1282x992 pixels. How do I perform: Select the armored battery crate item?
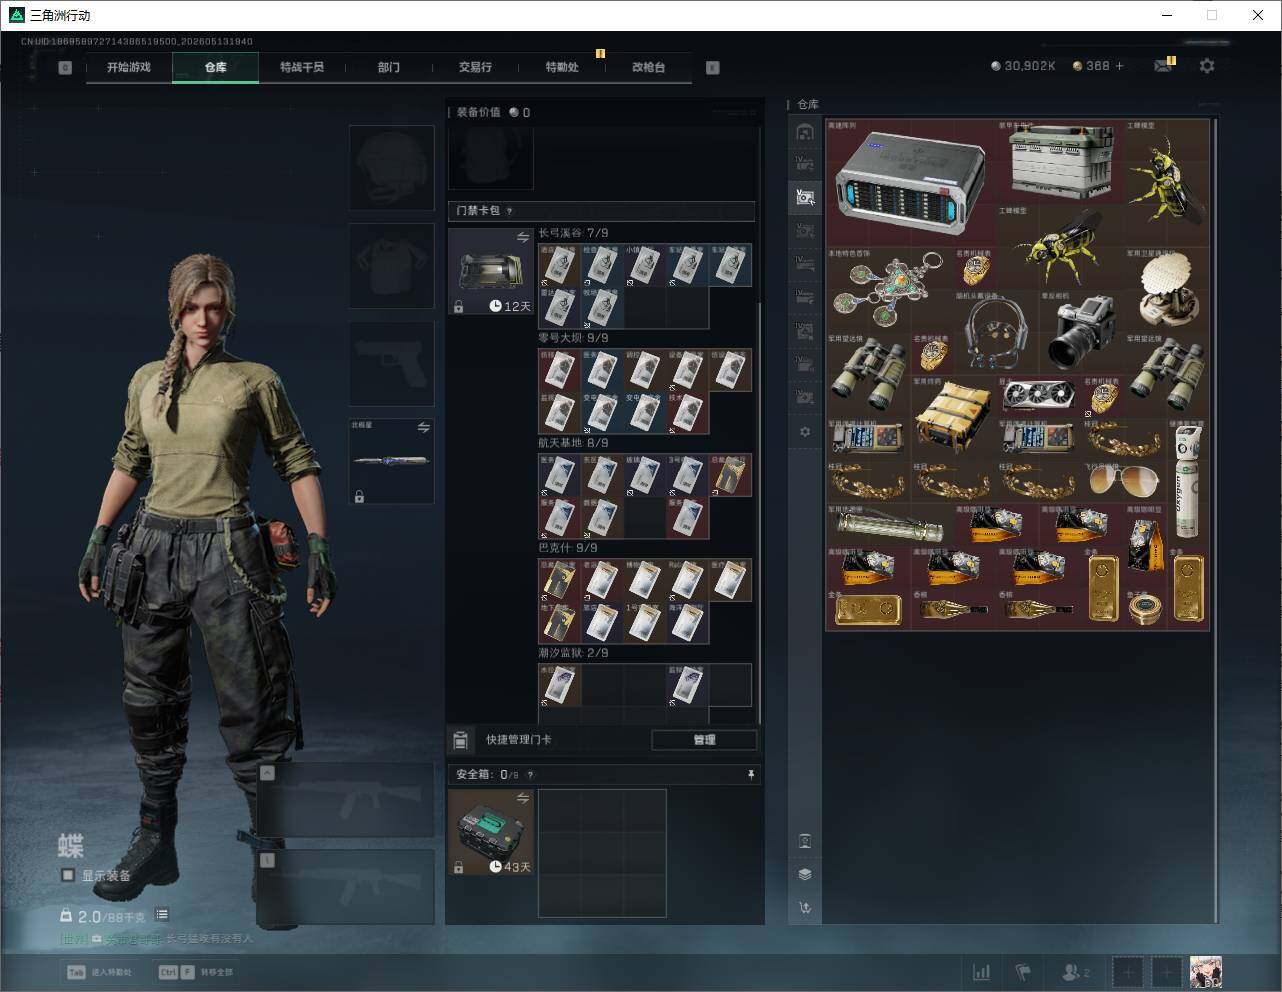pos(1060,162)
